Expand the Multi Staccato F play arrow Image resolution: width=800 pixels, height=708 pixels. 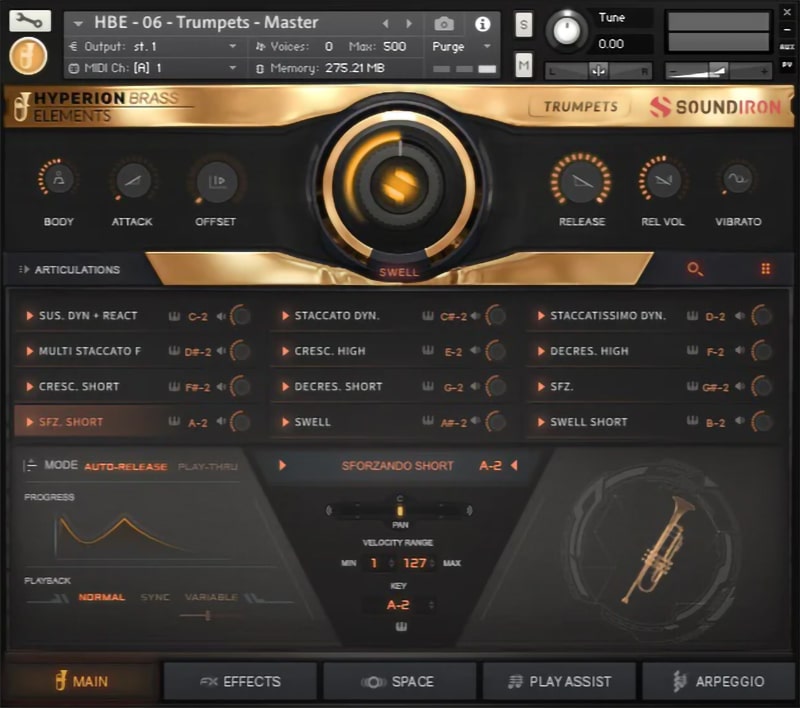pos(30,351)
